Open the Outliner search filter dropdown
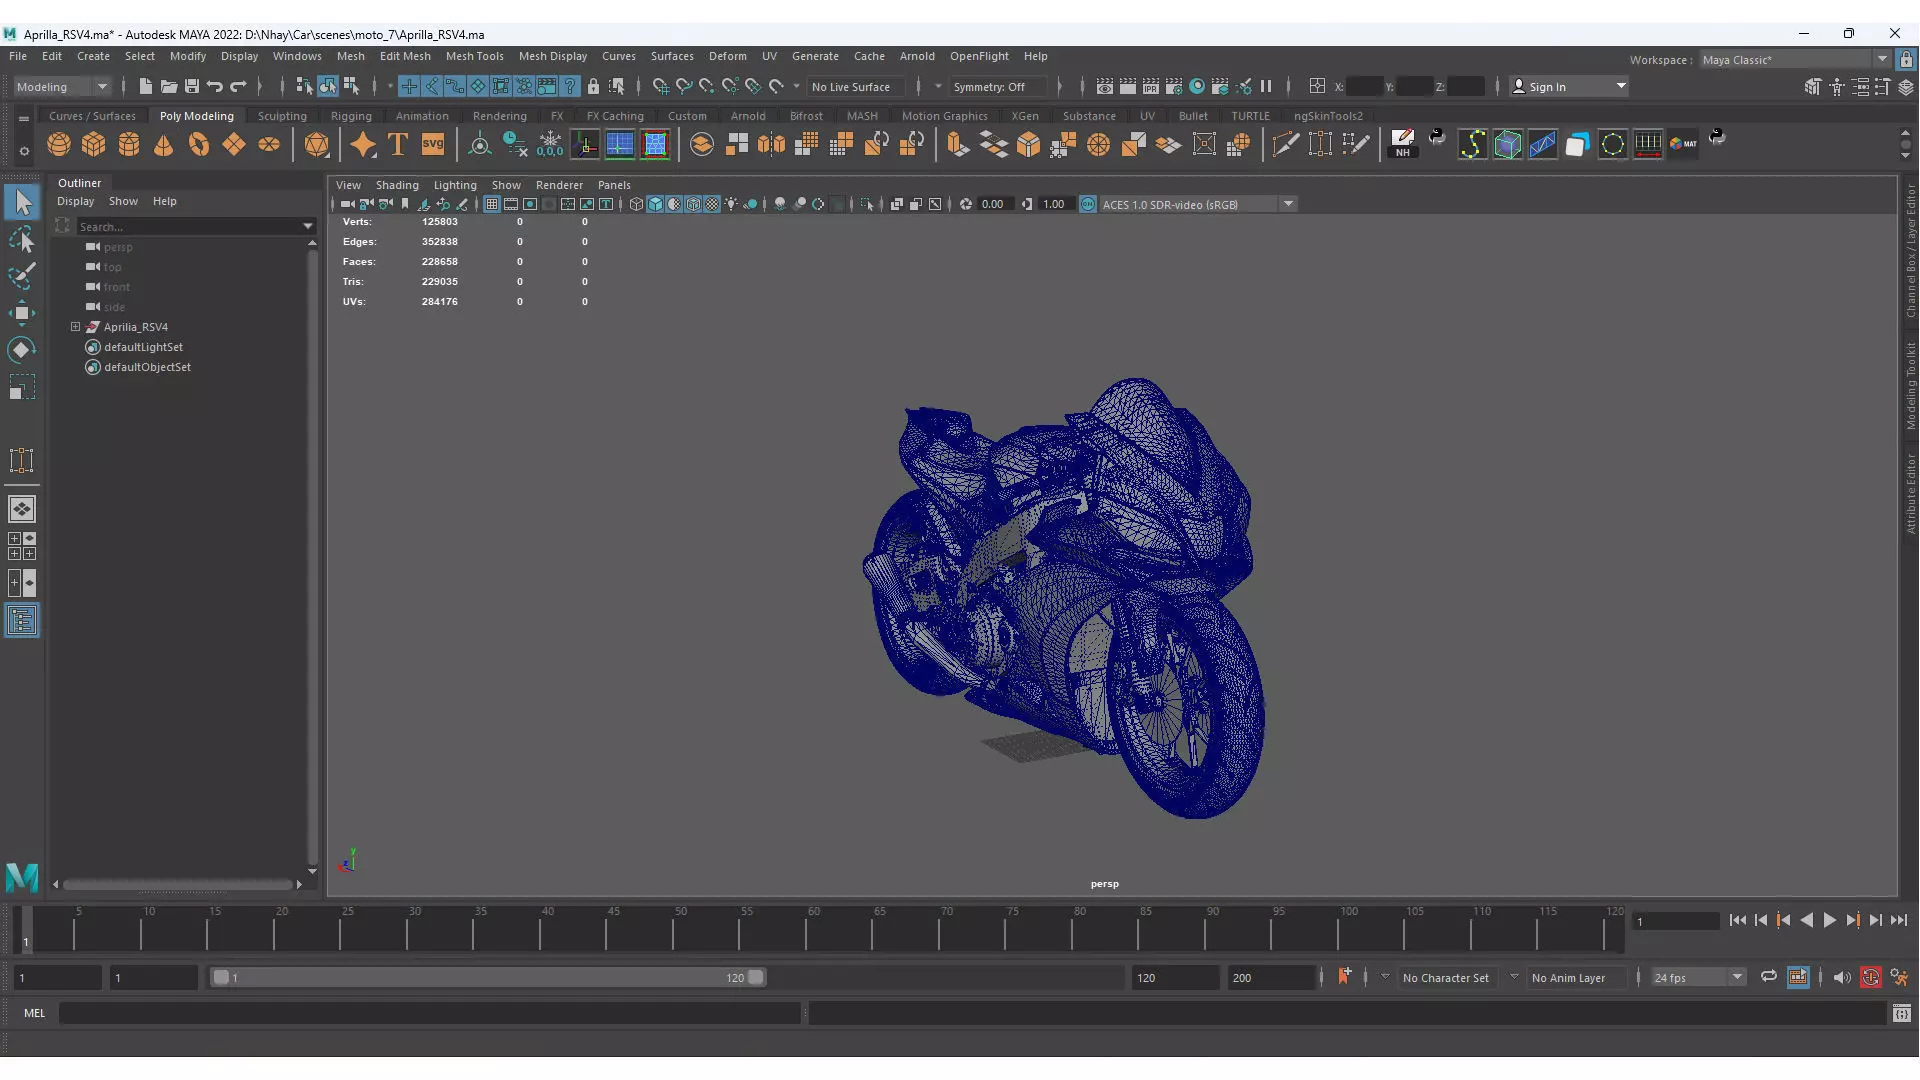The image size is (1920, 1080). [308, 227]
